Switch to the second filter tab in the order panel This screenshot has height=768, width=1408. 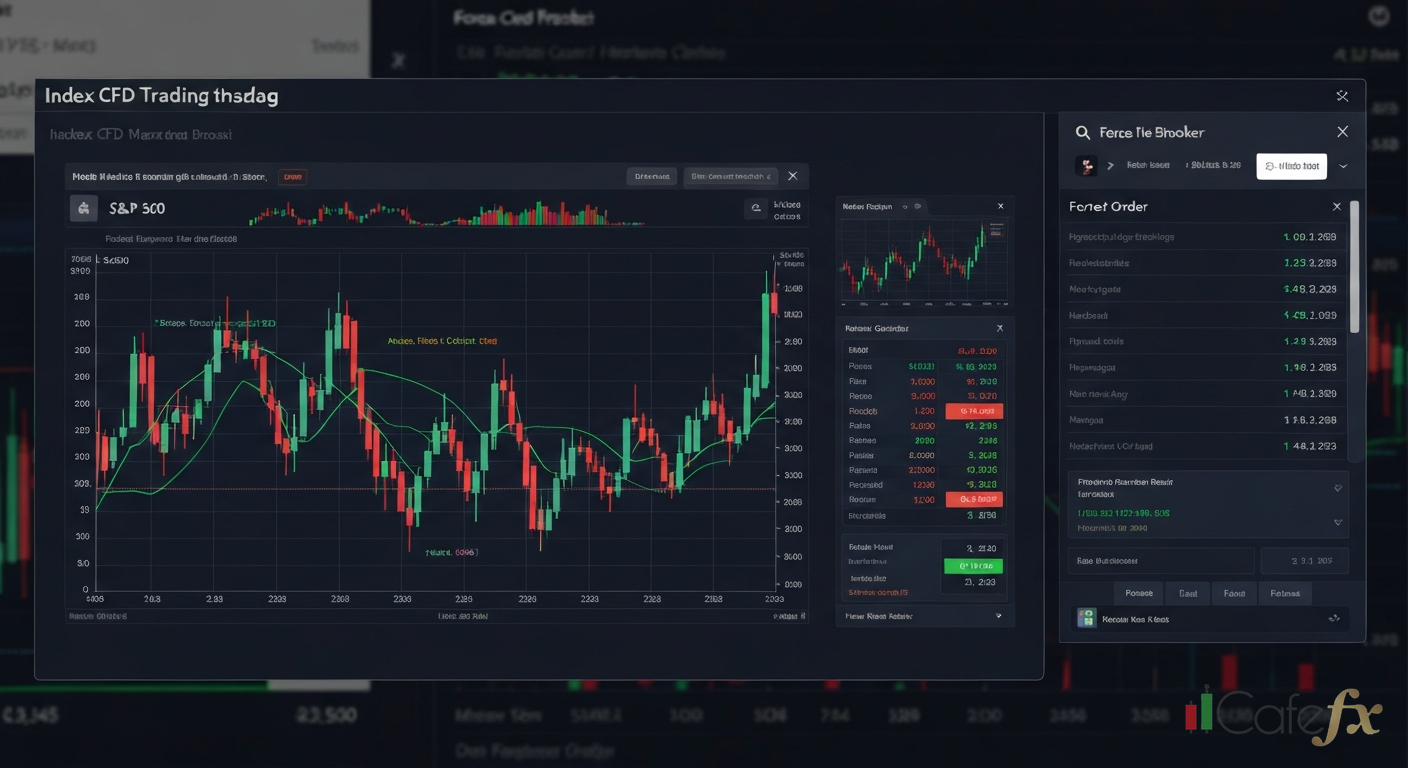pyautogui.click(x=1188, y=593)
